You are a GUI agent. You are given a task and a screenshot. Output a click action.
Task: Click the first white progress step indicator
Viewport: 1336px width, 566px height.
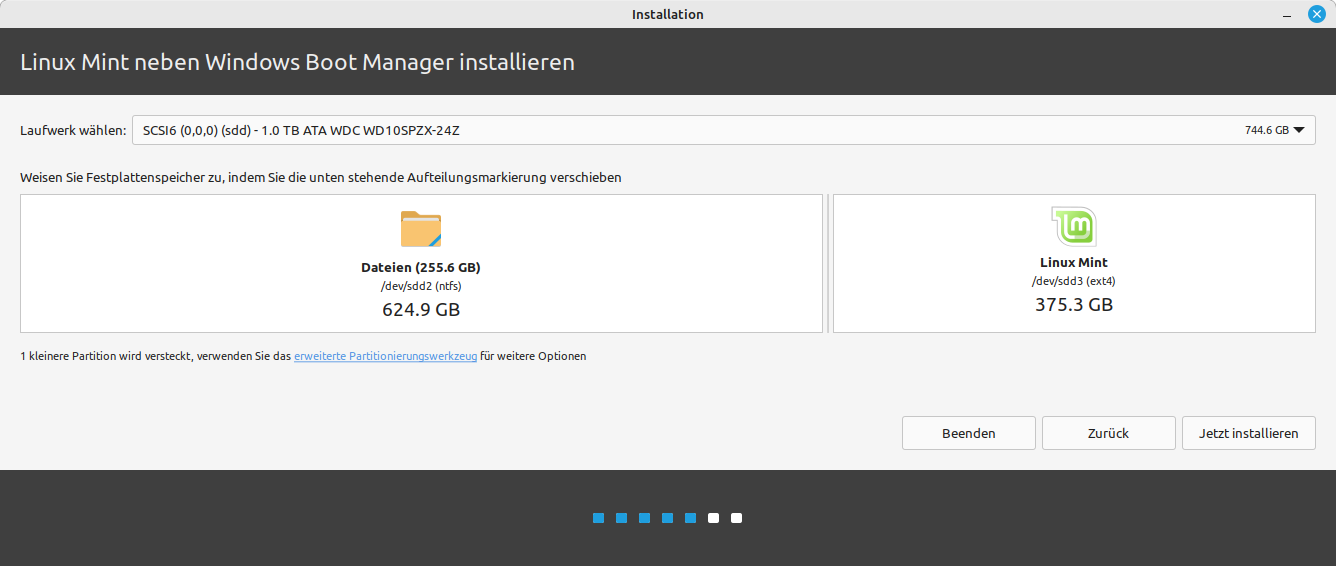[713, 518]
